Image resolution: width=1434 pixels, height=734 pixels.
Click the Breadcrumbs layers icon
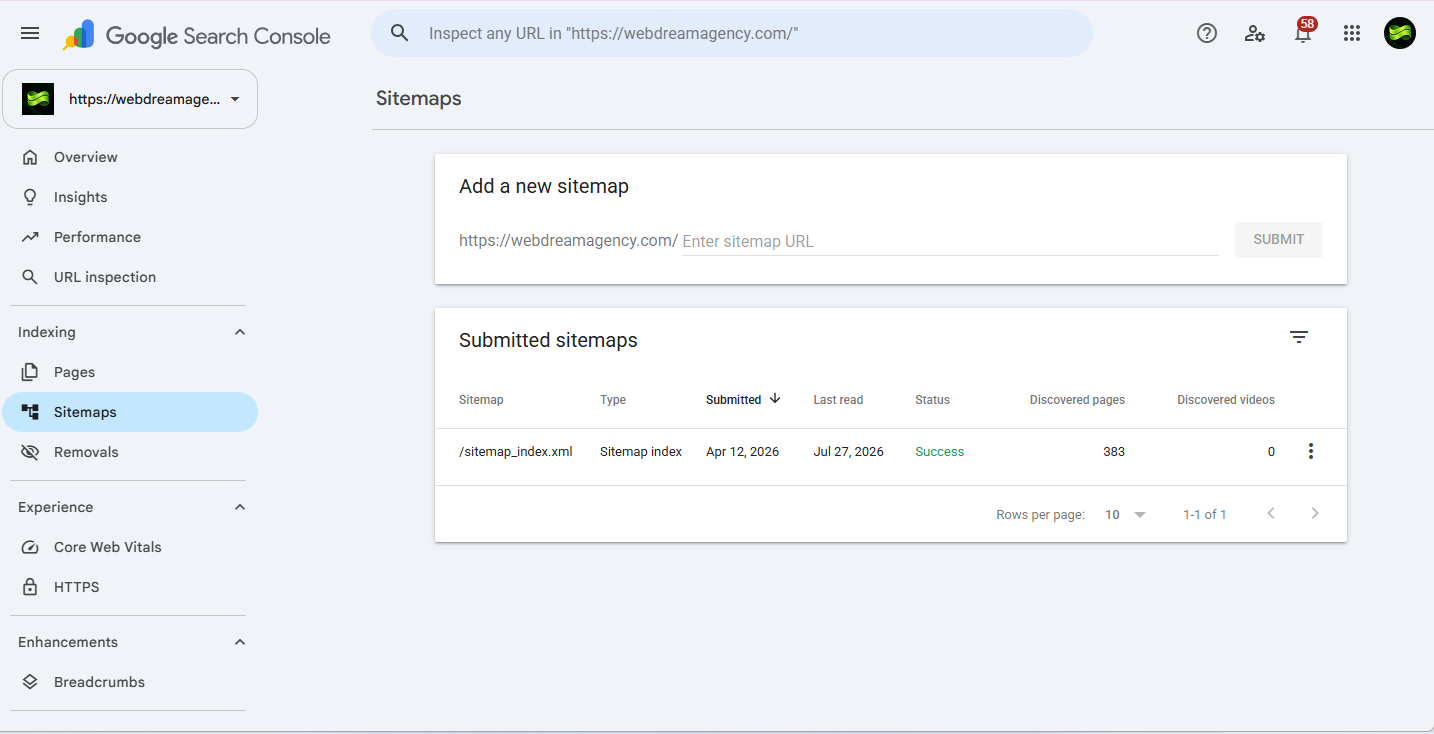(30, 682)
